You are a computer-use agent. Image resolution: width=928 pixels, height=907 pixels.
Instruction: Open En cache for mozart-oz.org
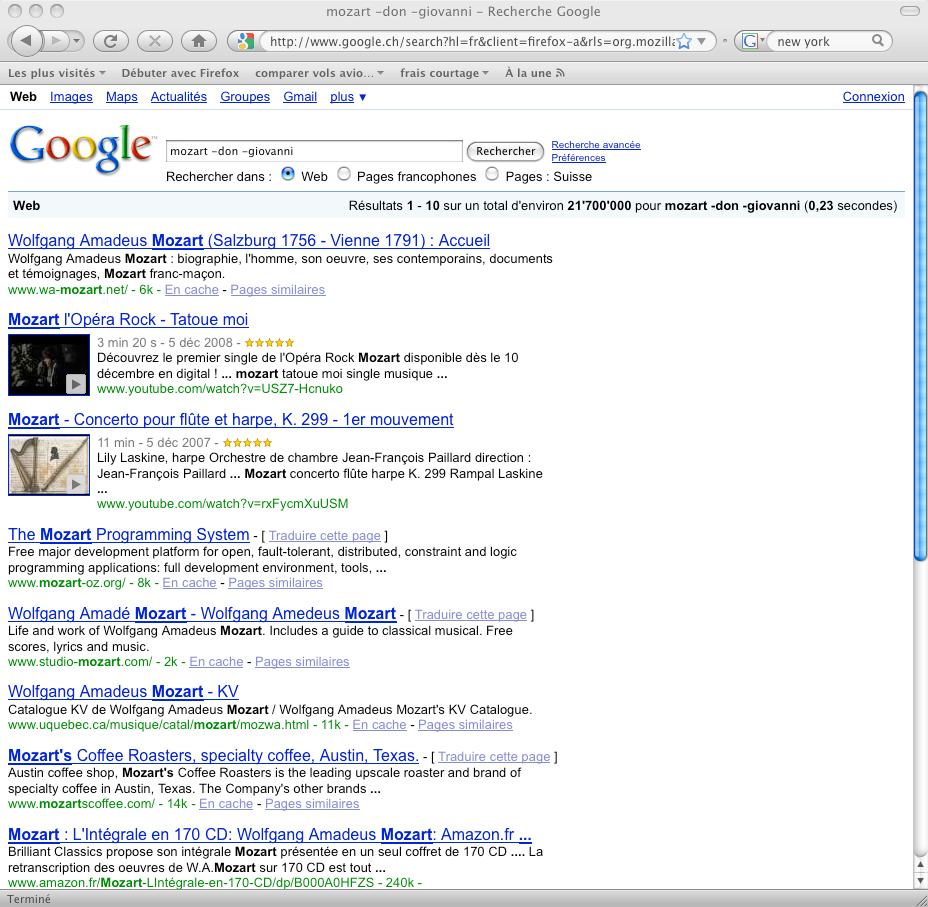point(189,583)
